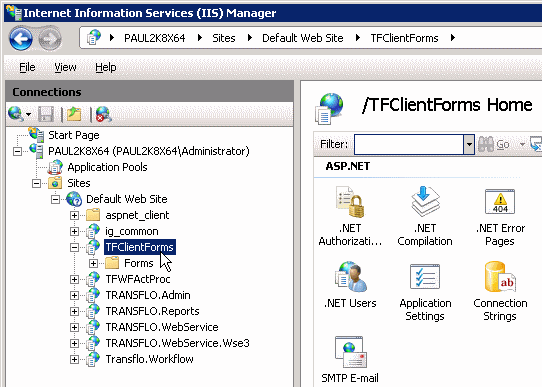
Task: Select the highlighted TFClientForms tree item
Action: click(x=140, y=247)
